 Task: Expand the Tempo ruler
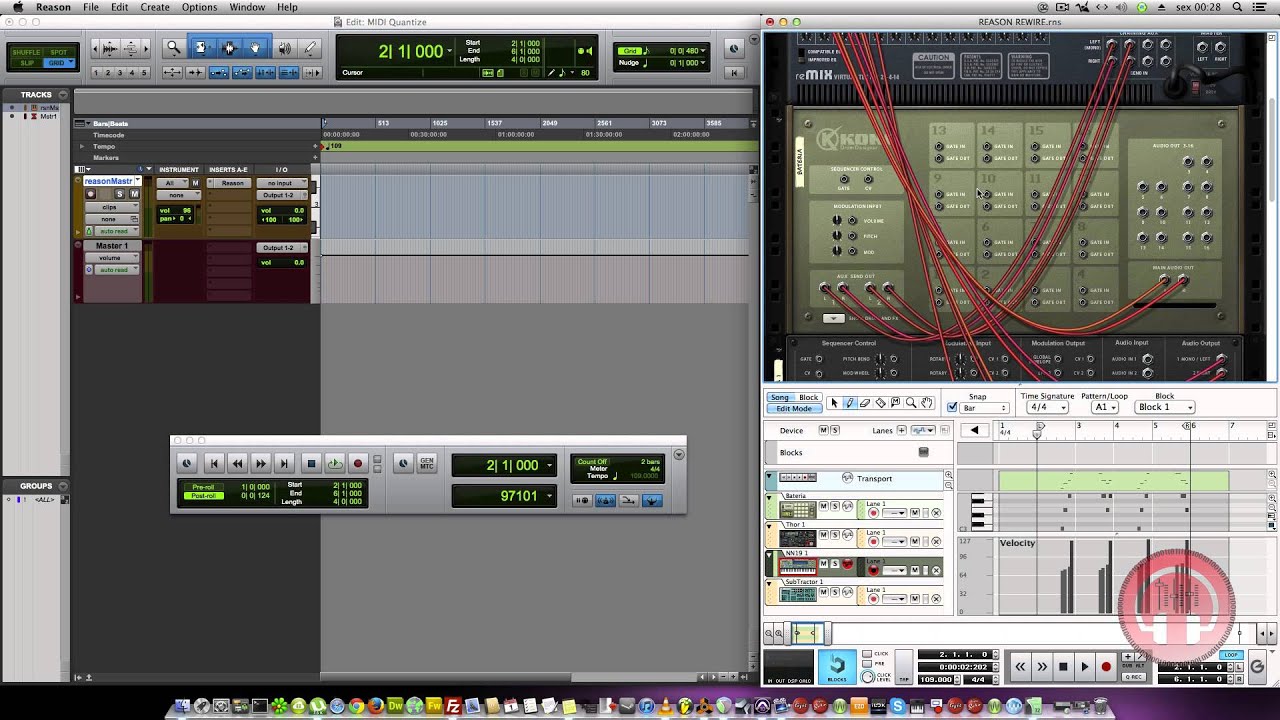click(82, 146)
